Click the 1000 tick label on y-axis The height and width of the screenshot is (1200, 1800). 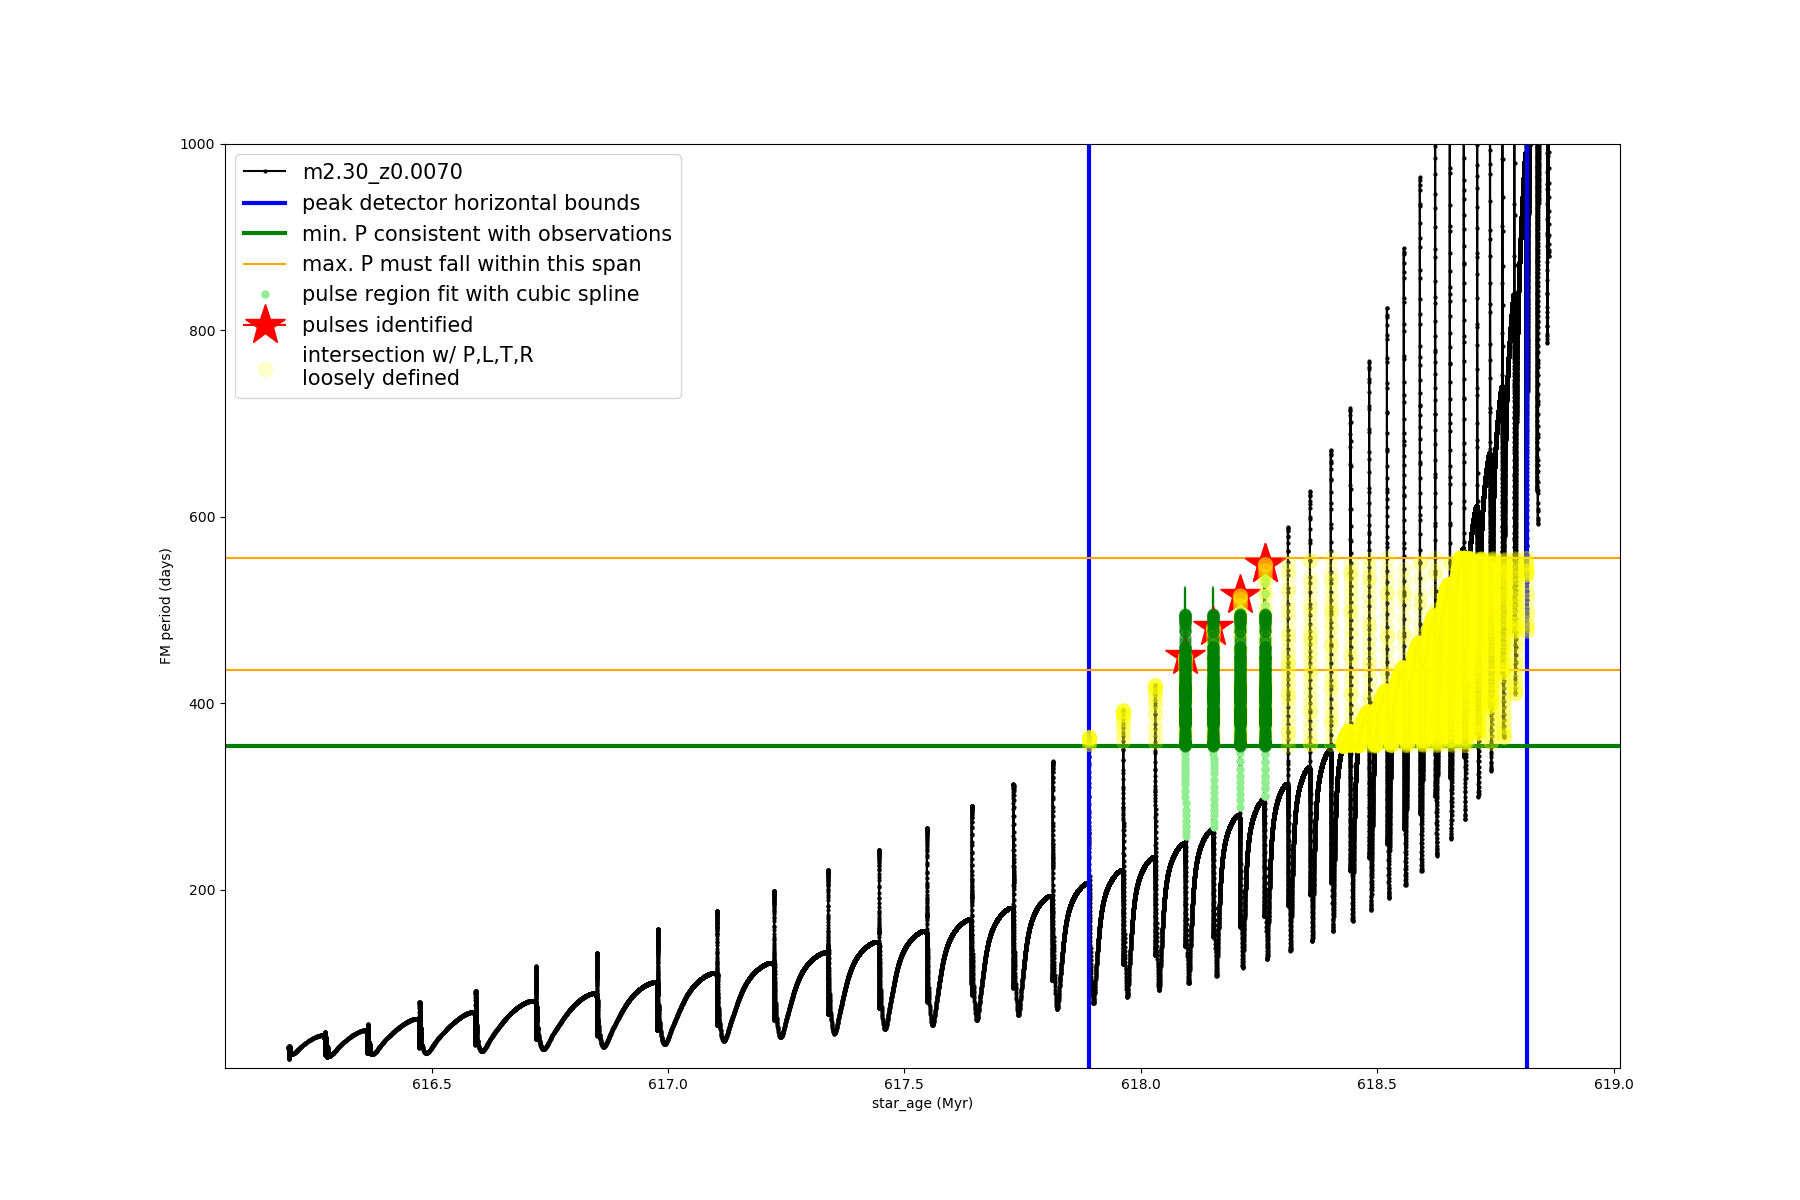click(x=197, y=144)
